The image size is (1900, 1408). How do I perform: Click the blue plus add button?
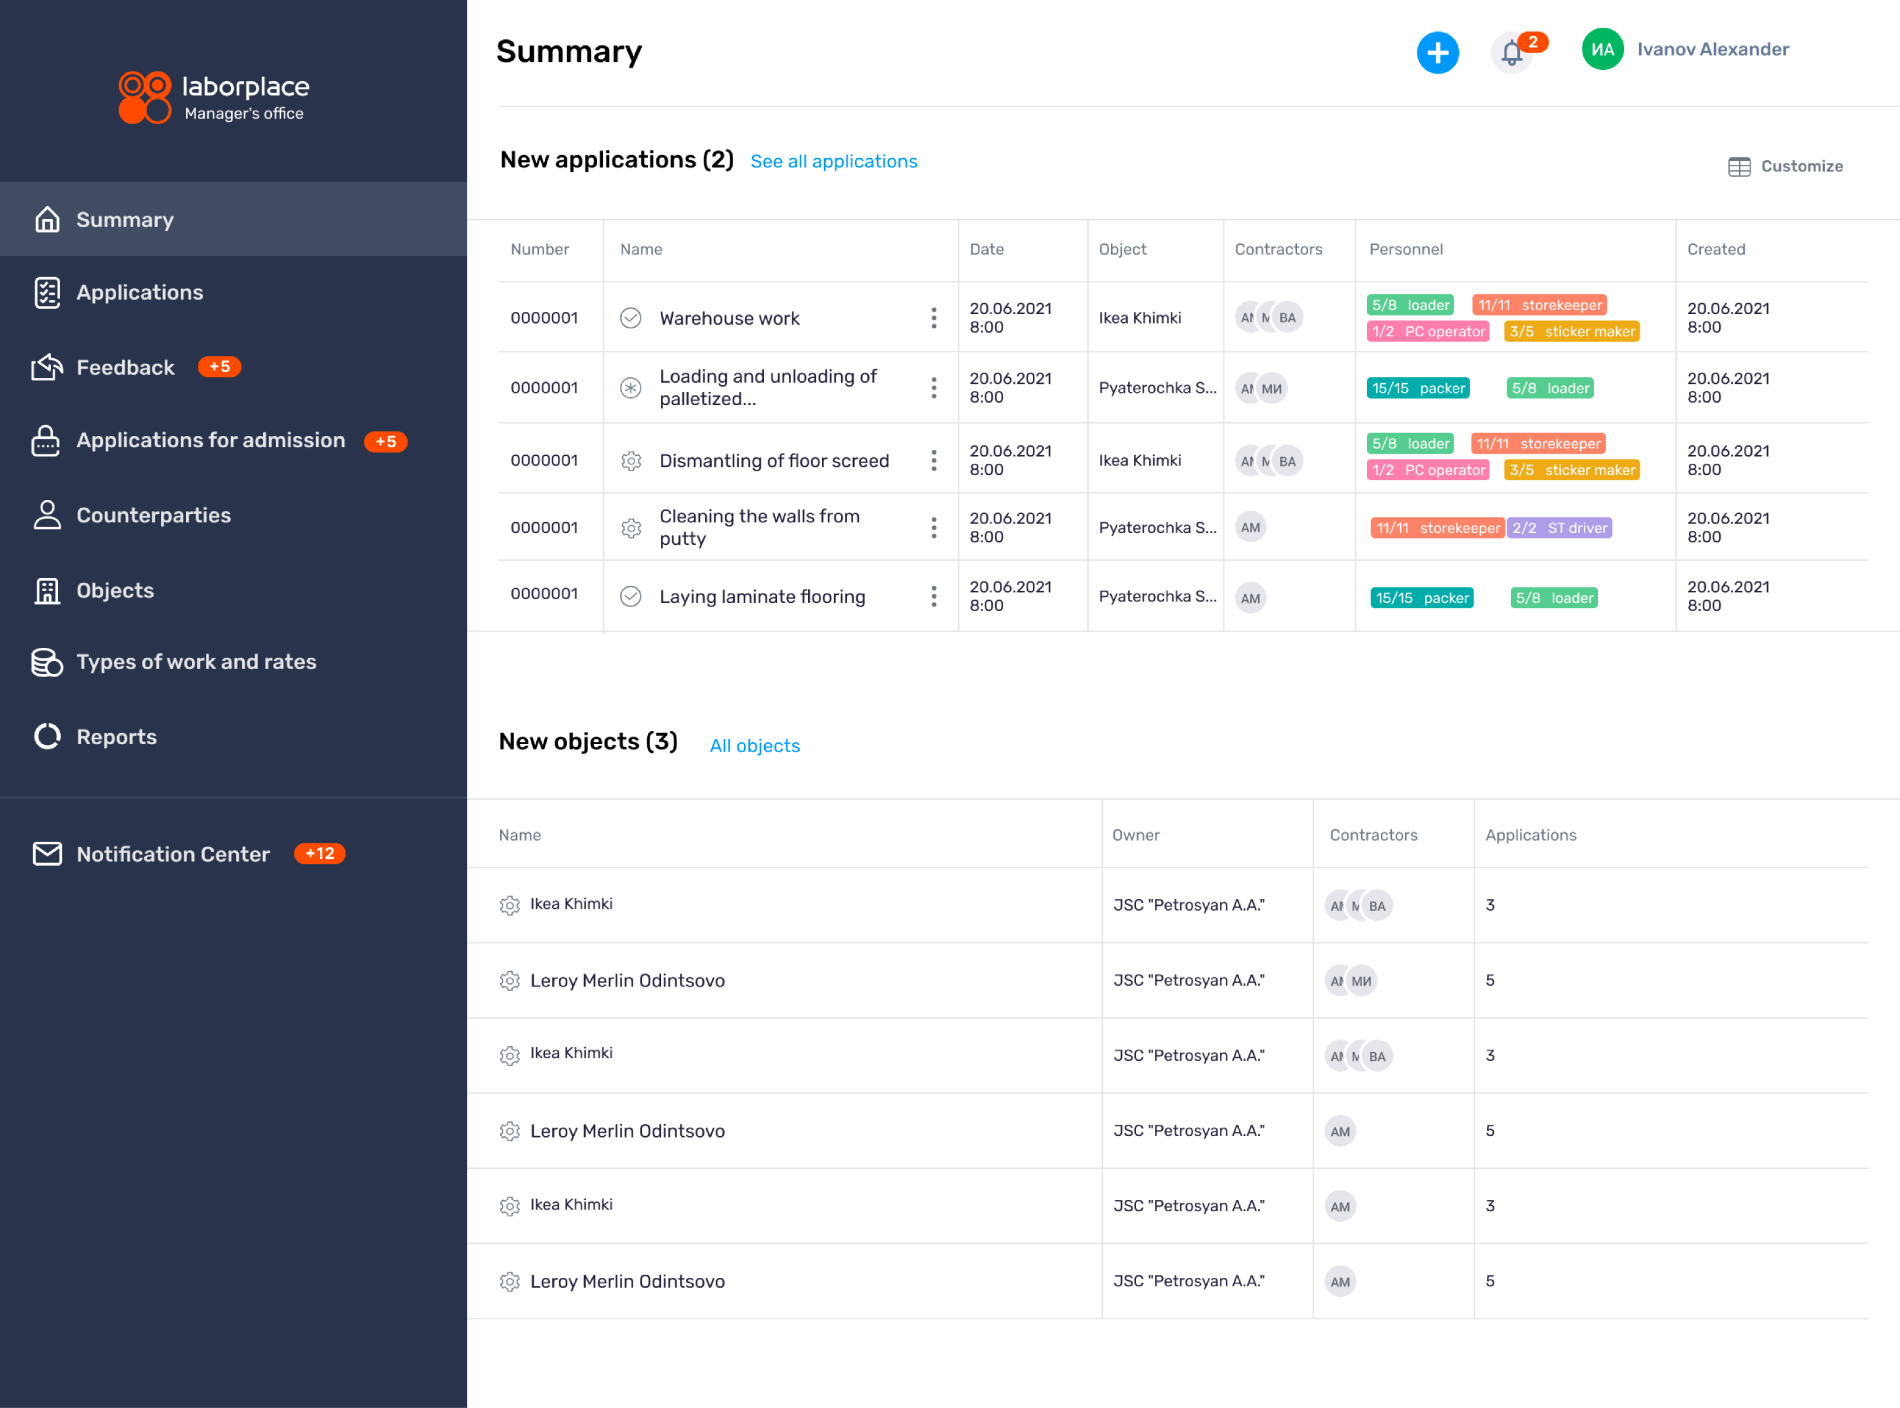1437,52
